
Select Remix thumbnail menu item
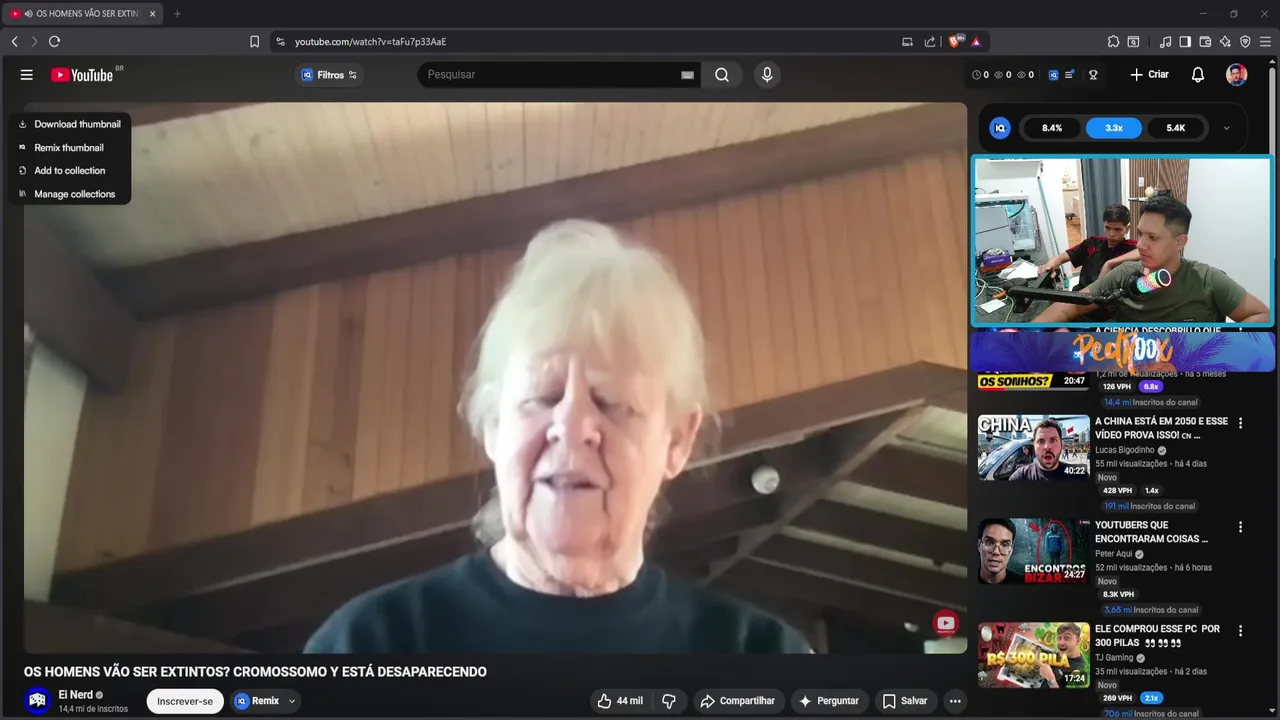[70, 147]
